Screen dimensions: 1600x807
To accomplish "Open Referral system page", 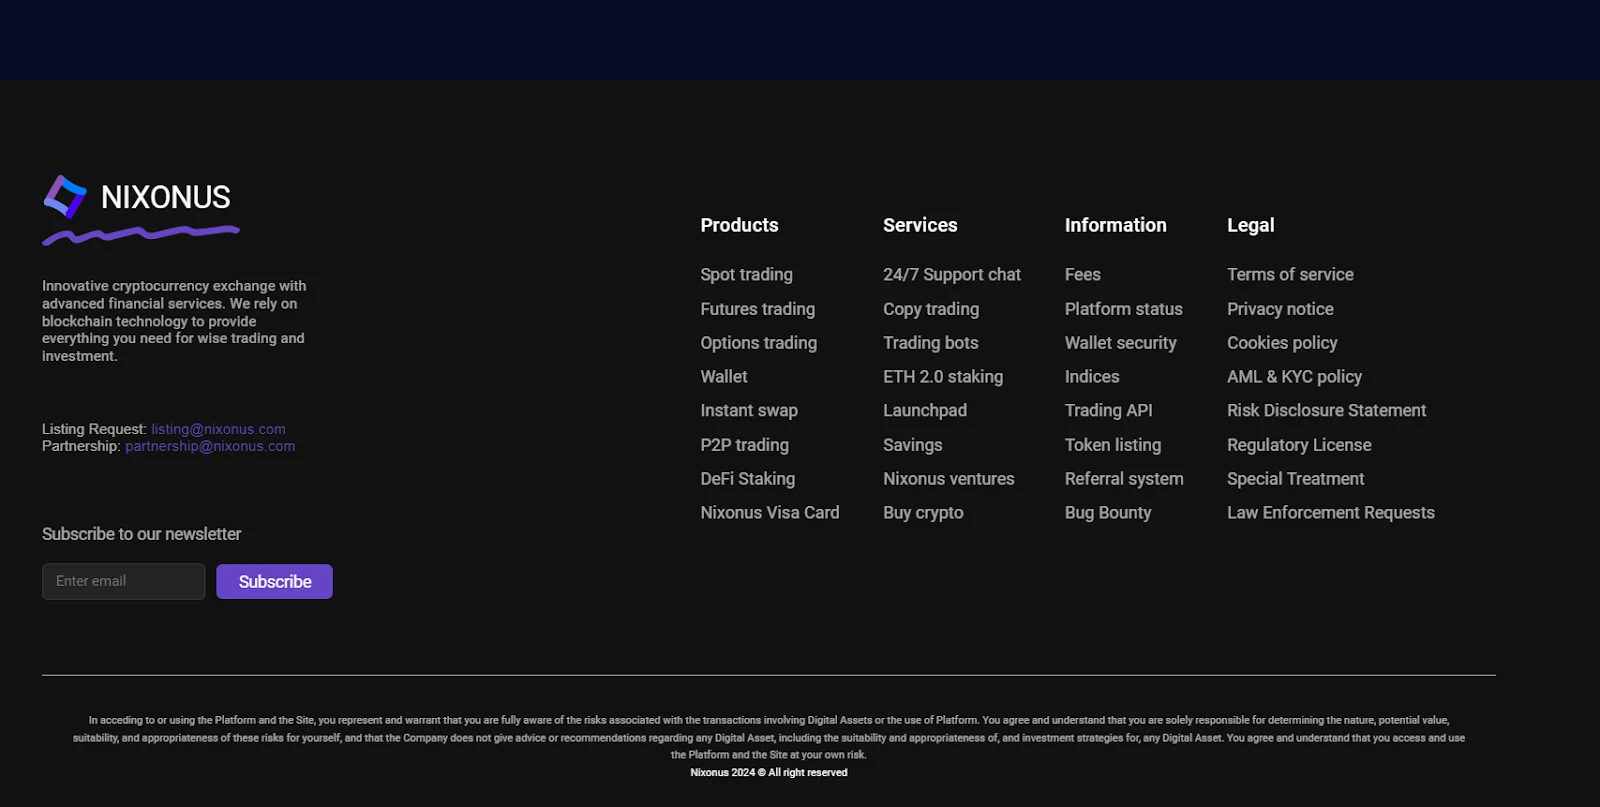I will pos(1124,479).
